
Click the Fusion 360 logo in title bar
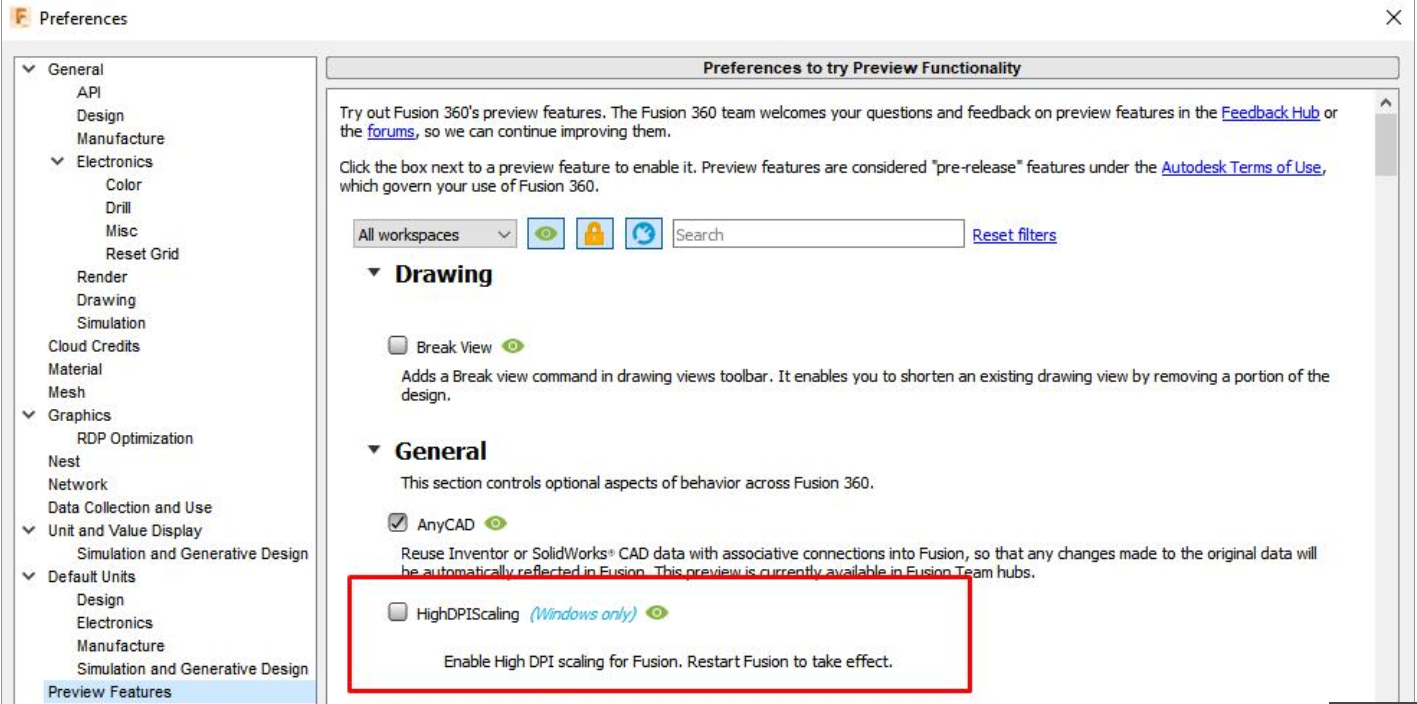pos(20,18)
